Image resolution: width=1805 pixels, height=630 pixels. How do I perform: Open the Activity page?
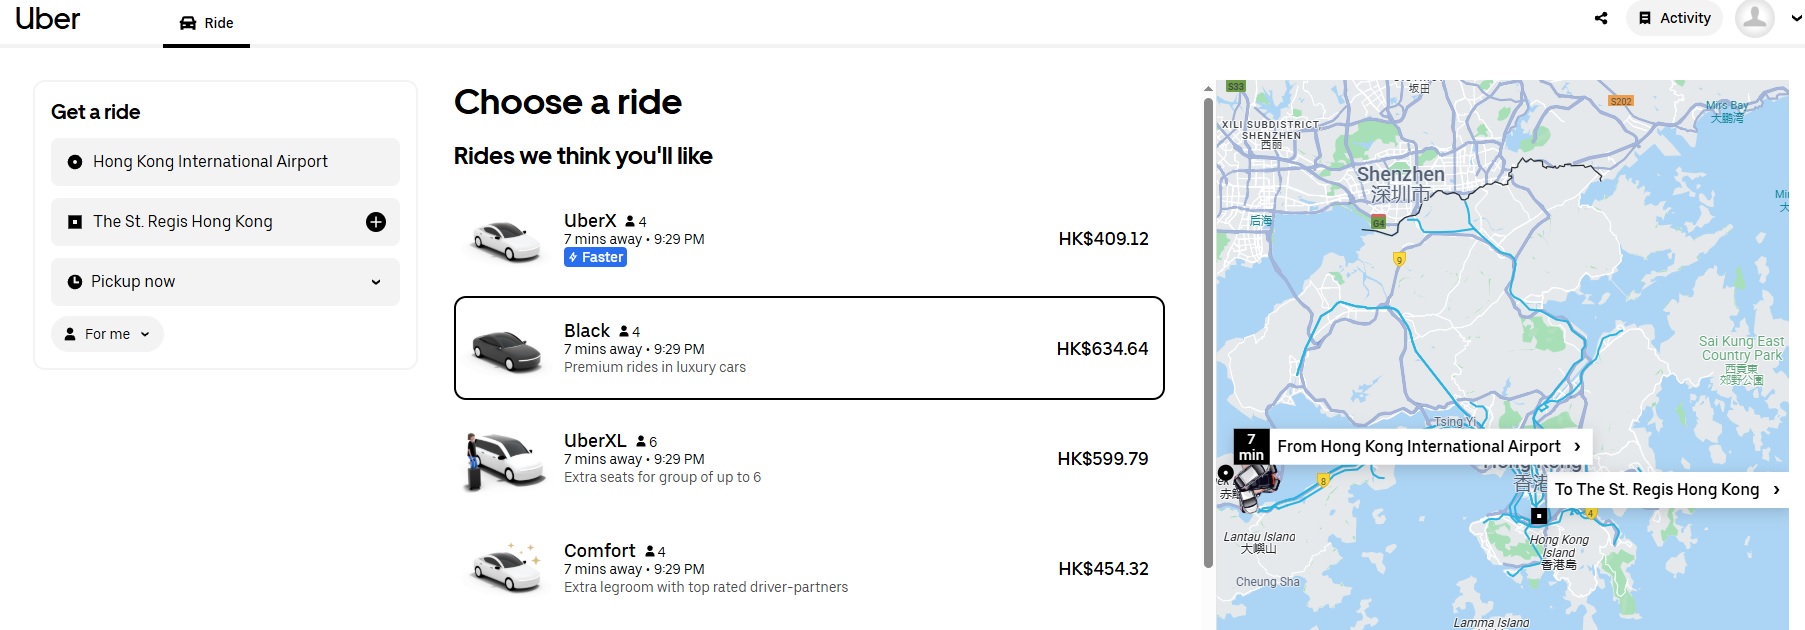(1675, 18)
